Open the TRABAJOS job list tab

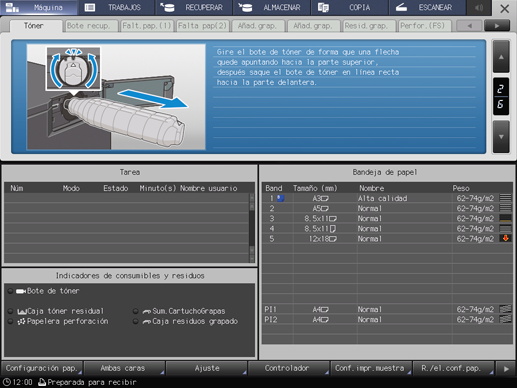[x=116, y=7]
